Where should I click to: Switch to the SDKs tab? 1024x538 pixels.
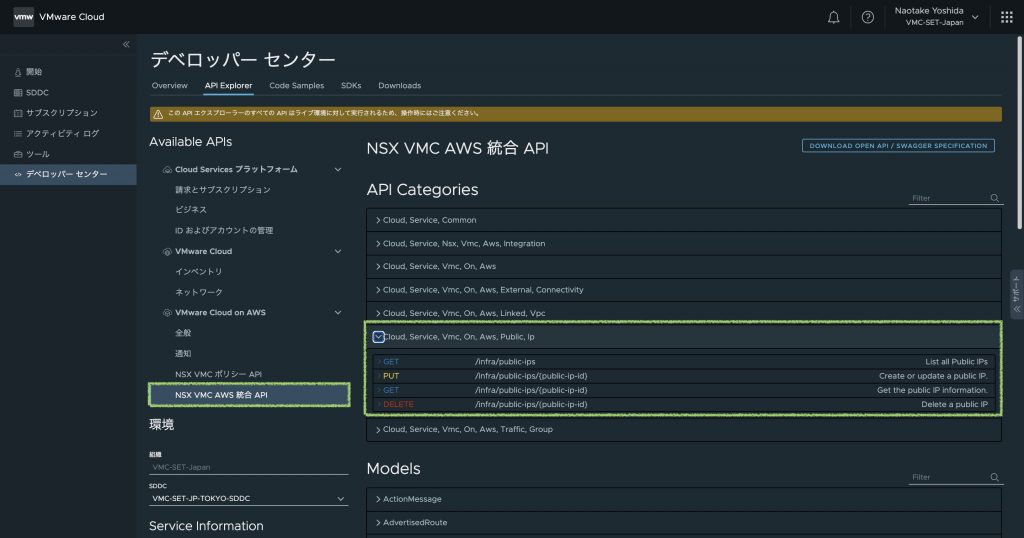point(351,86)
